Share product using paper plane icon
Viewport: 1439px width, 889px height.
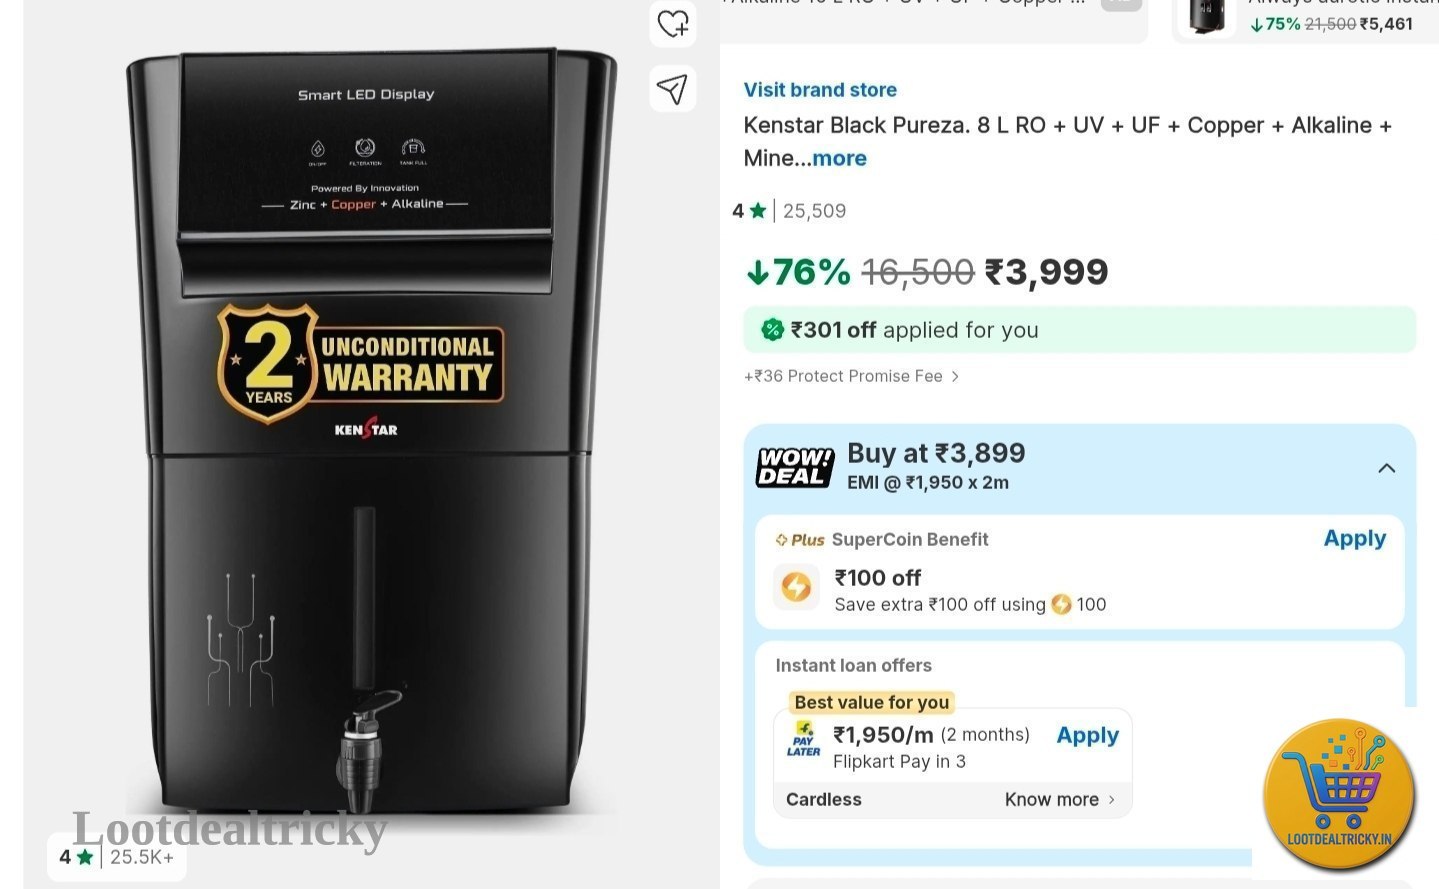(x=672, y=89)
